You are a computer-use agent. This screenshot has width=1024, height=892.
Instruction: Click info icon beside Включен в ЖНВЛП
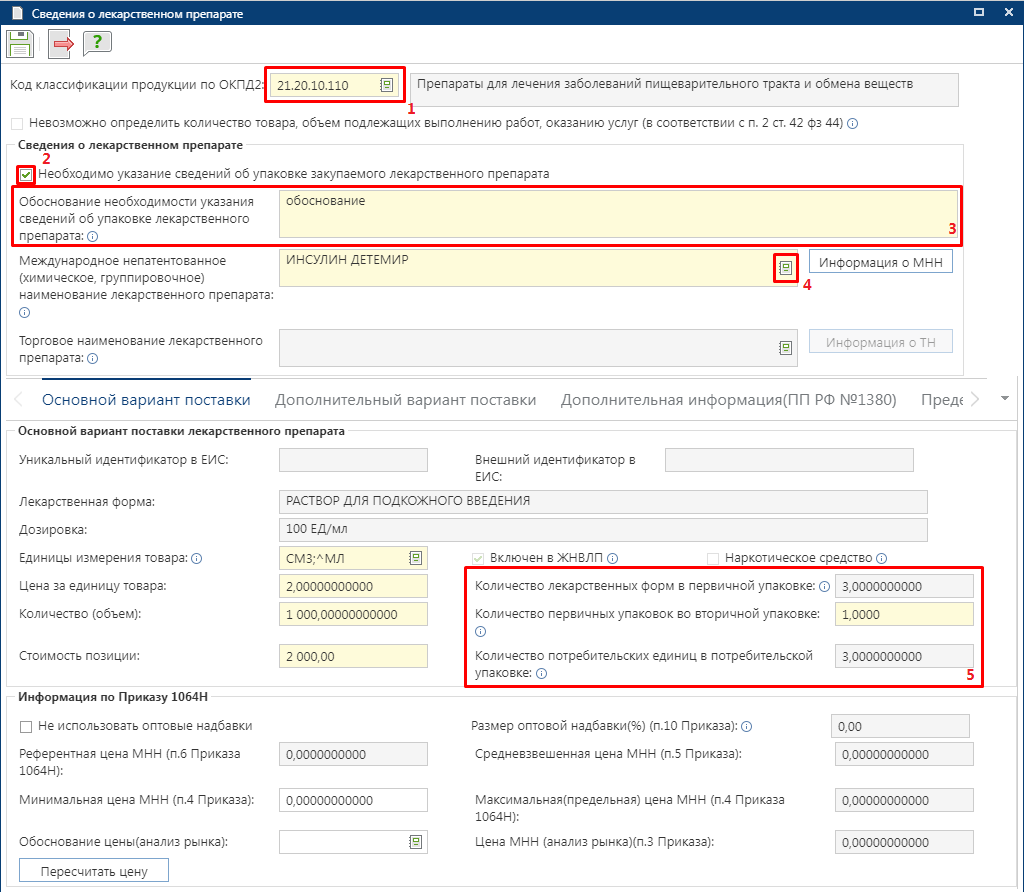[613, 558]
